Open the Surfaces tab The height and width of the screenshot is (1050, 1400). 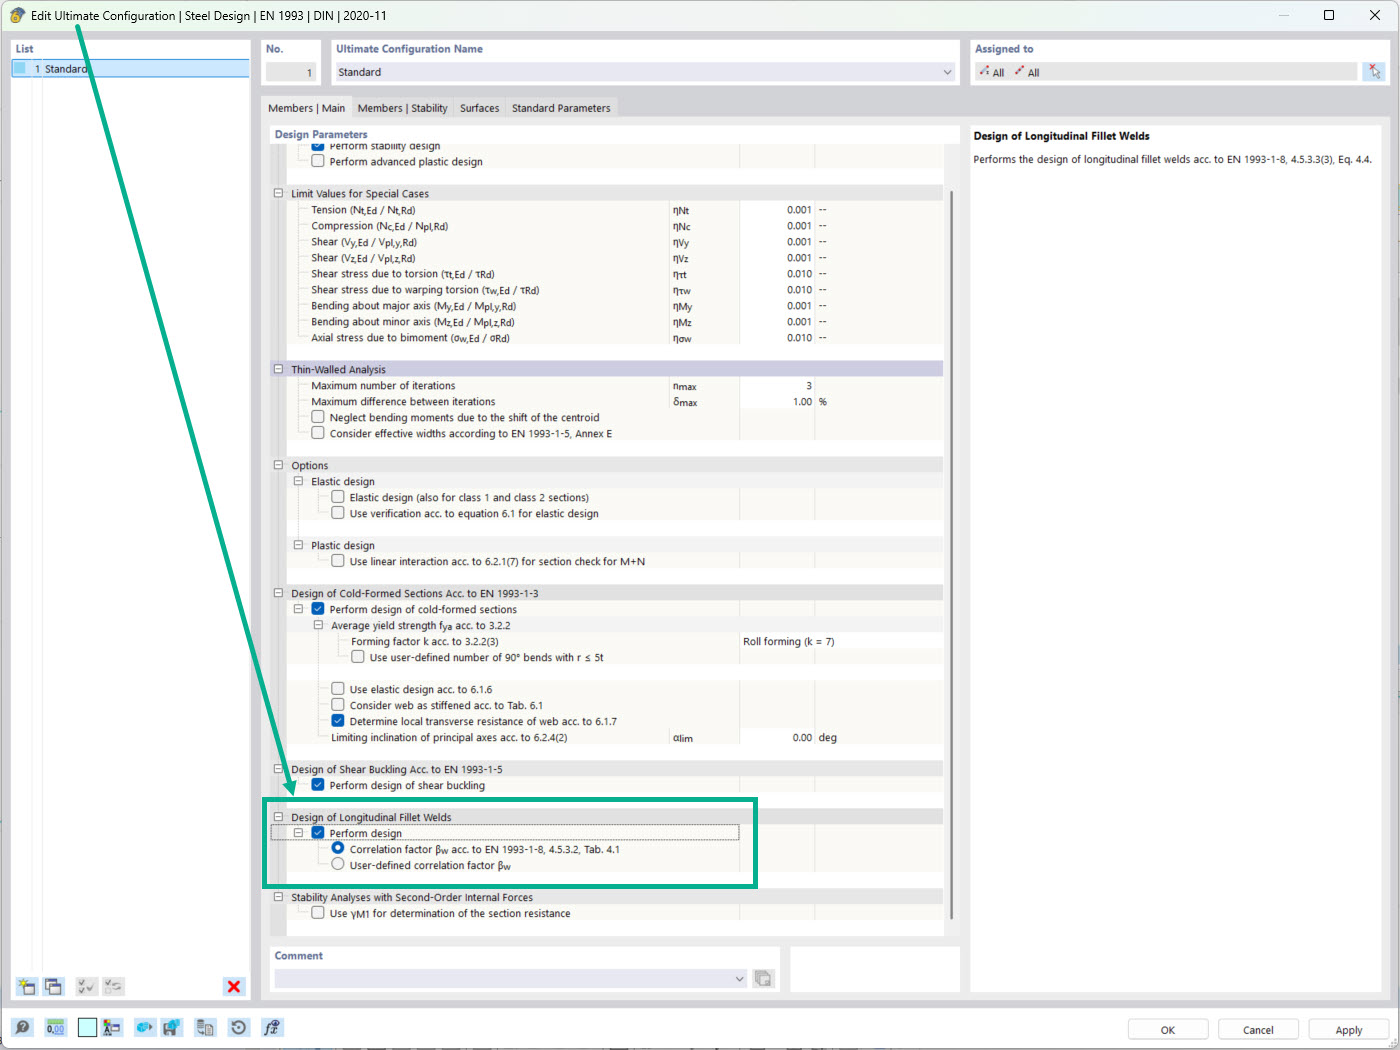click(x=479, y=108)
